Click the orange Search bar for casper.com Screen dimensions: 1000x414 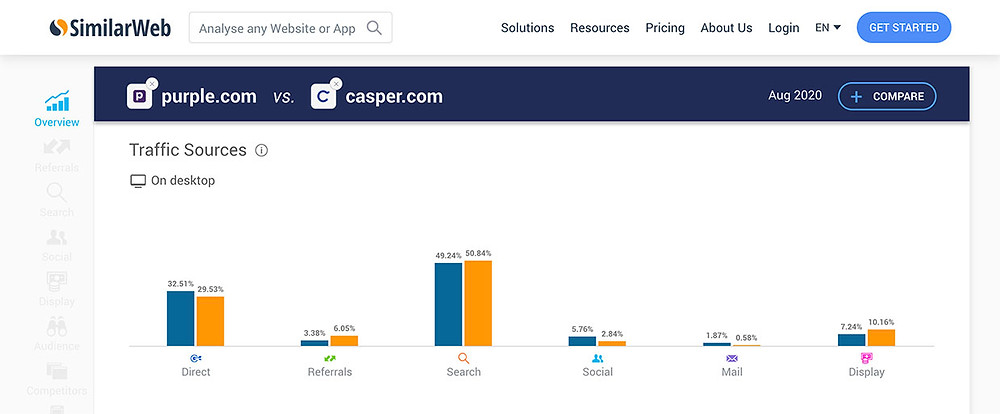pos(478,303)
